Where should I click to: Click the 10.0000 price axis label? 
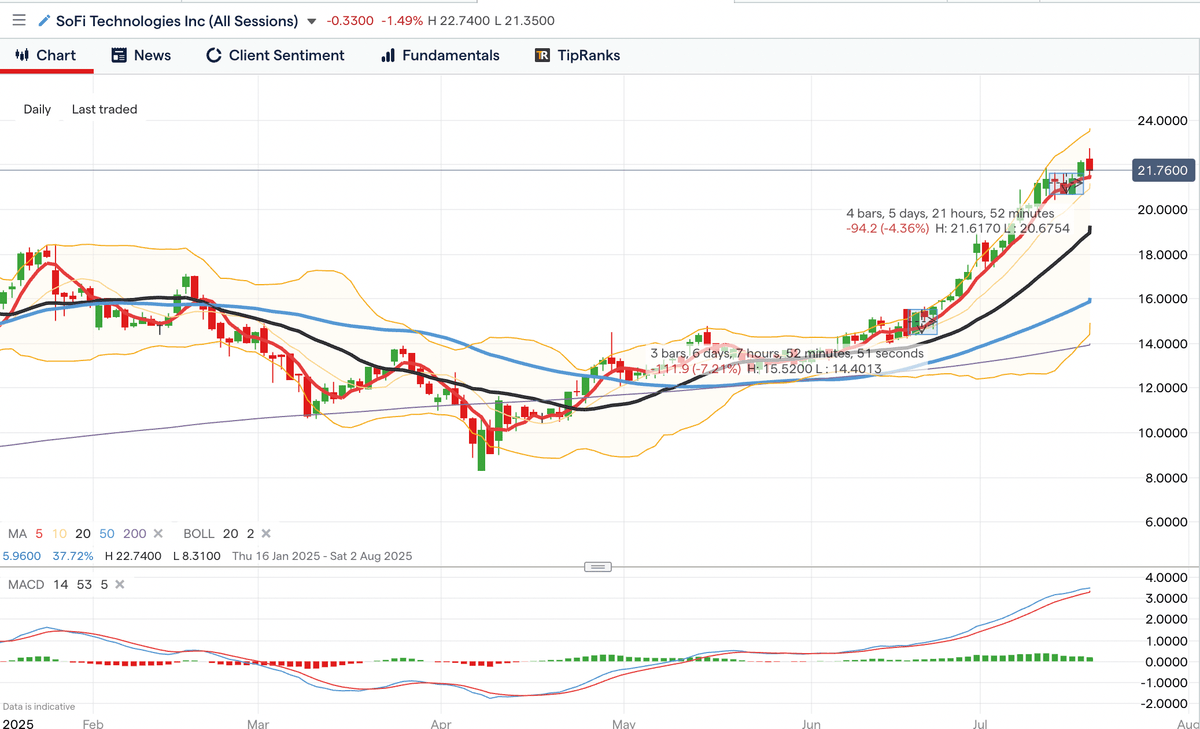click(1163, 433)
